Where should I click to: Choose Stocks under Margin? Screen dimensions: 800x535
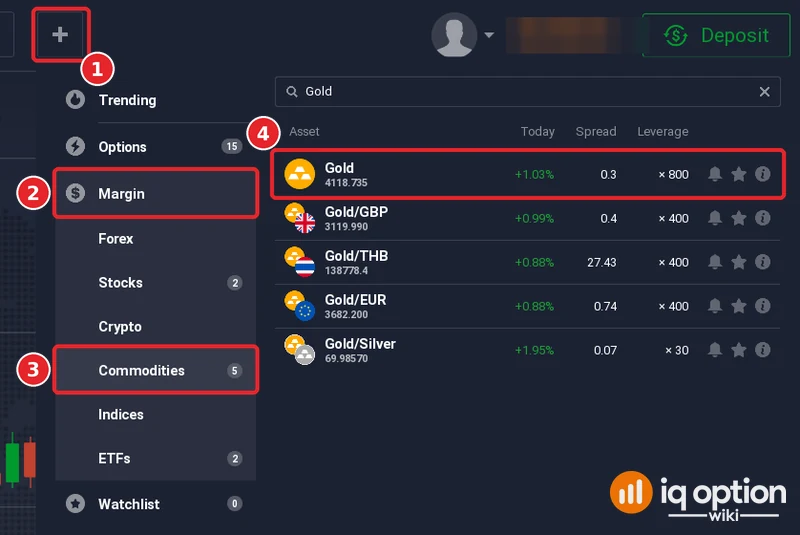coord(156,283)
